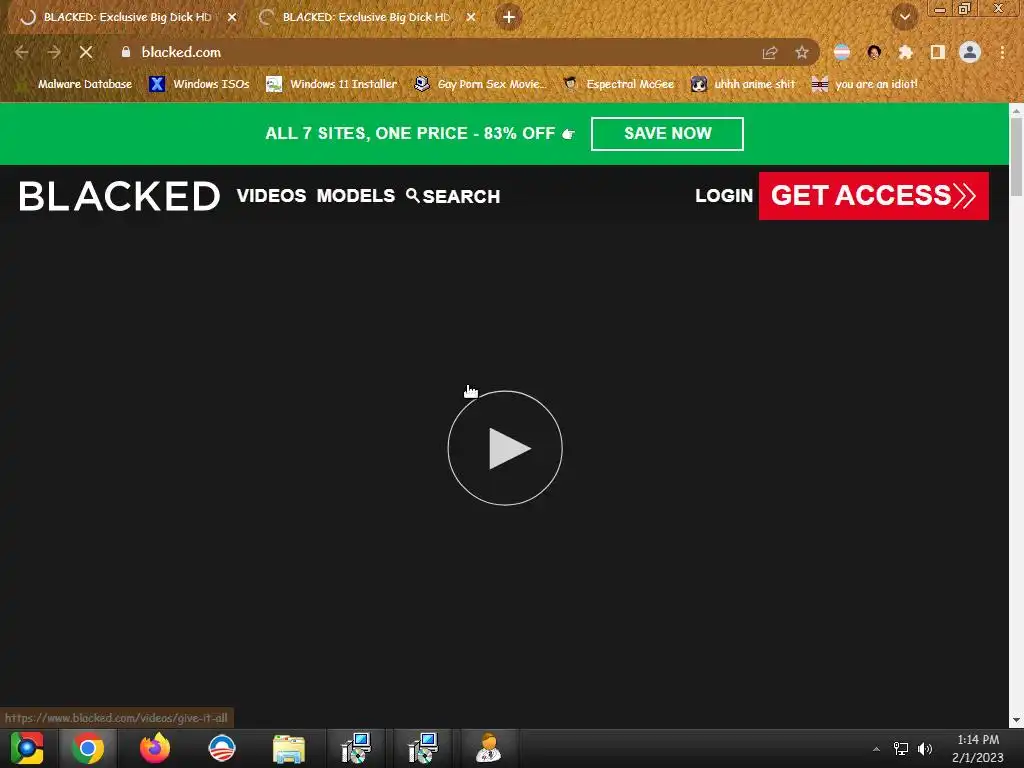Click the Start button on taskbar
The height and width of the screenshot is (768, 1024).
(27, 748)
